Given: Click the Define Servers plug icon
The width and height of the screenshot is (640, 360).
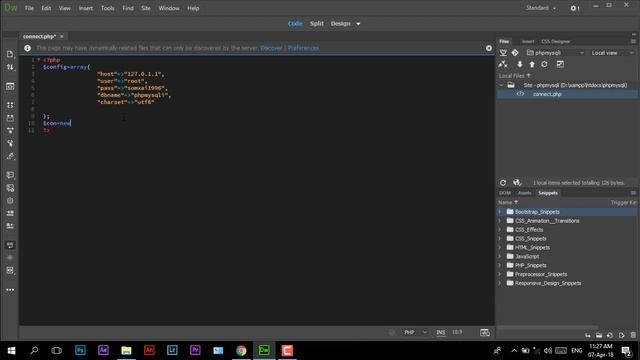Looking at the screenshot, I should click(x=503, y=53).
